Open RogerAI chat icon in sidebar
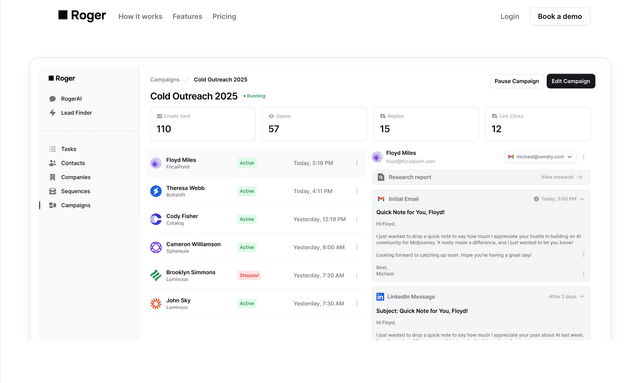The image size is (640, 383). (x=52, y=99)
